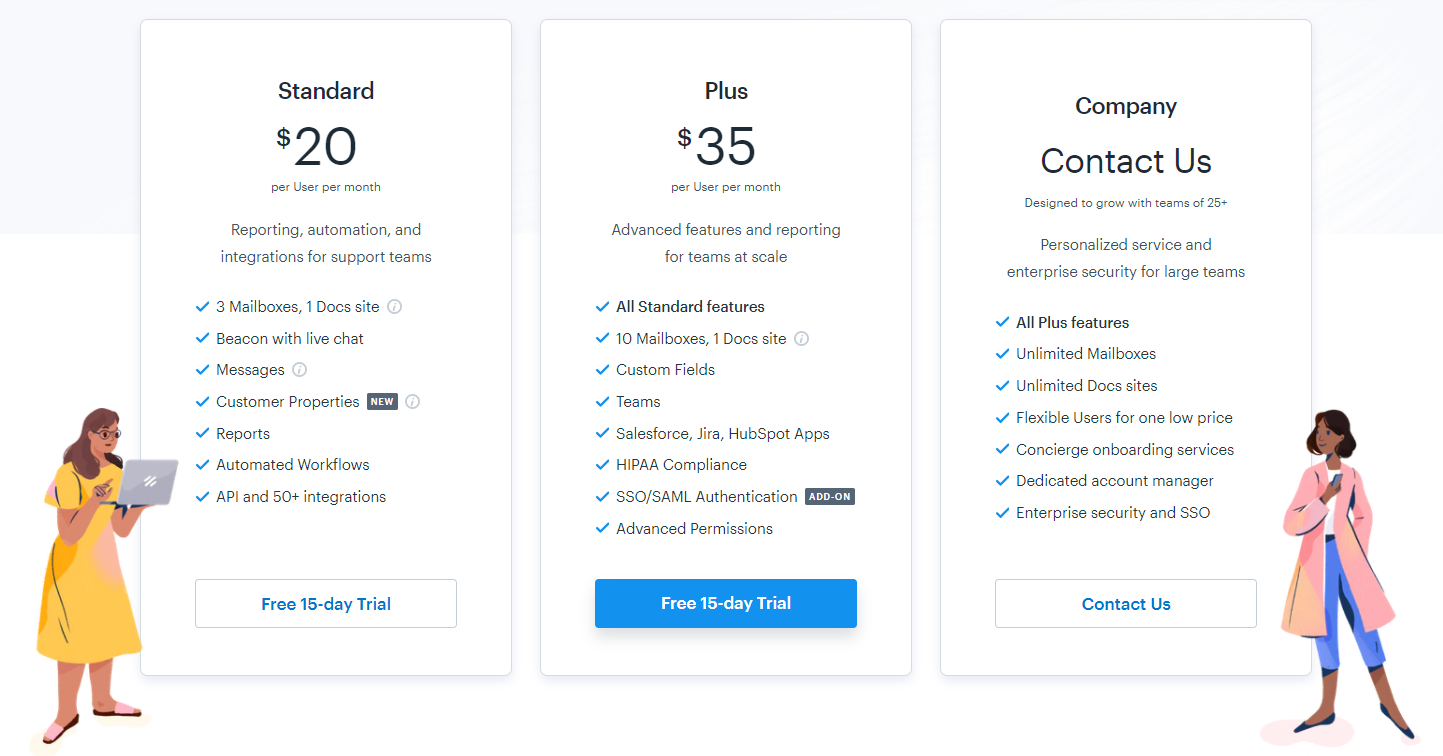Click the All Plus features text

1072,323
